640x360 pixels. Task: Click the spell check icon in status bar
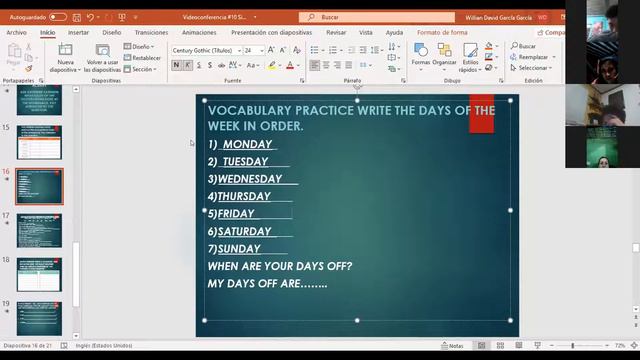coord(64,346)
